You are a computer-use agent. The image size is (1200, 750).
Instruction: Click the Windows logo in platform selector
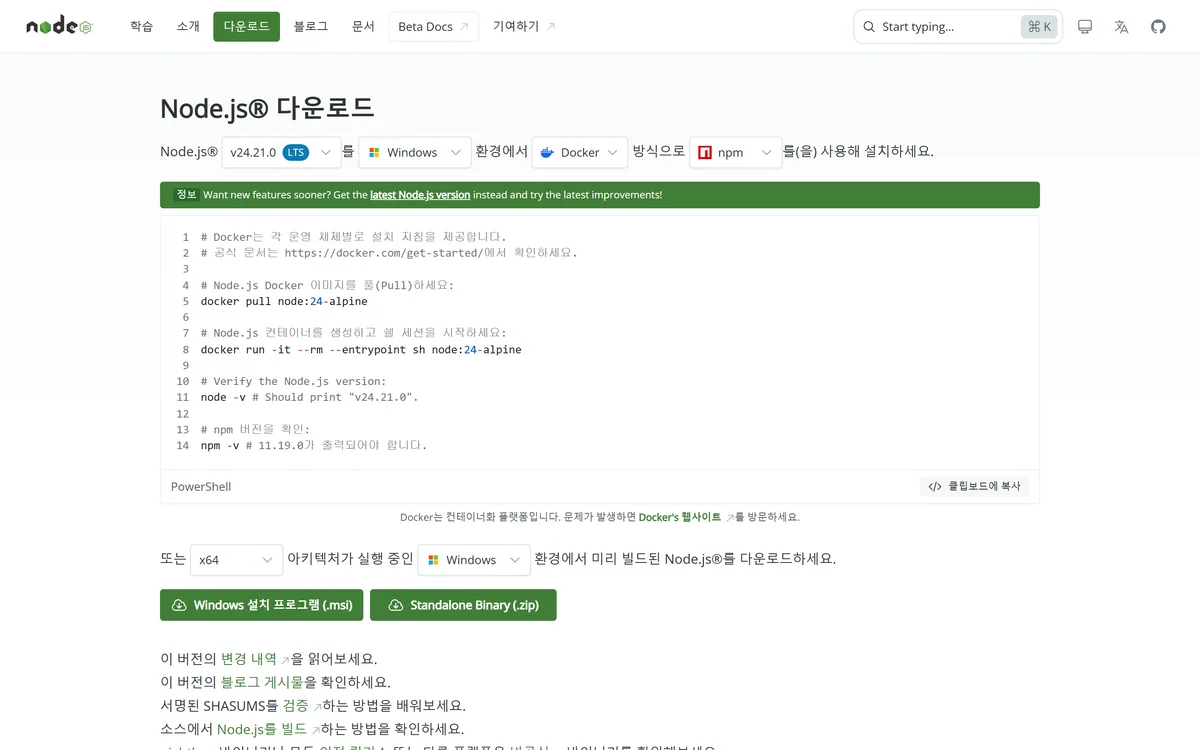(374, 152)
